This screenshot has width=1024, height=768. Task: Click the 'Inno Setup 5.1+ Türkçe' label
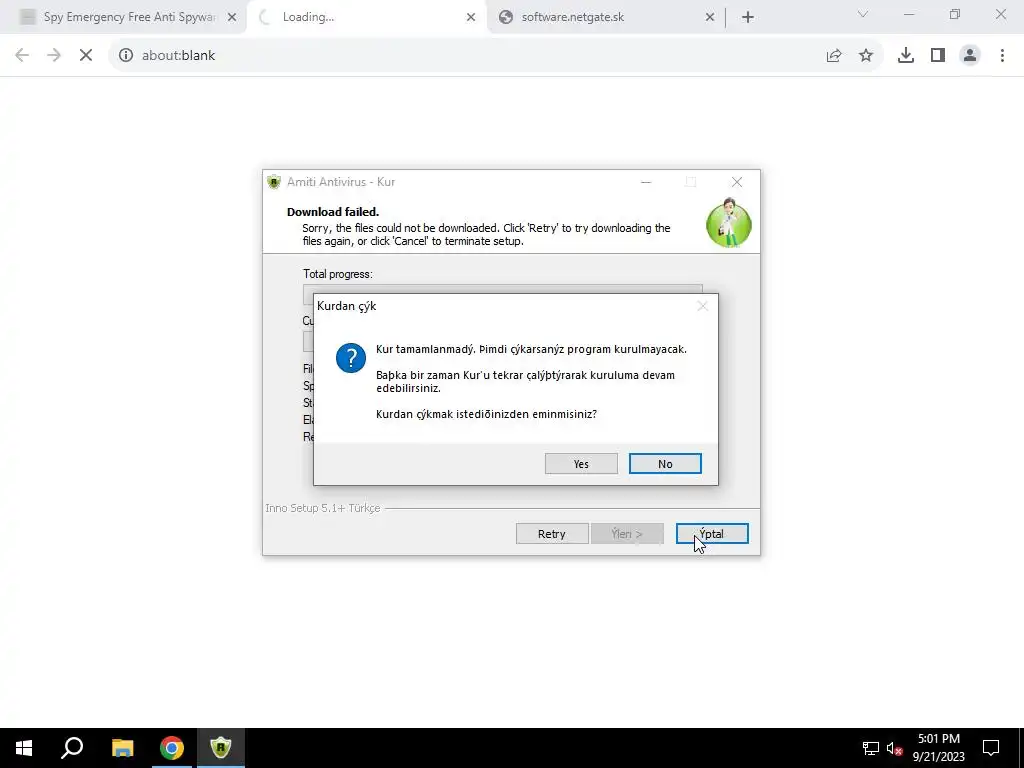tap(323, 508)
